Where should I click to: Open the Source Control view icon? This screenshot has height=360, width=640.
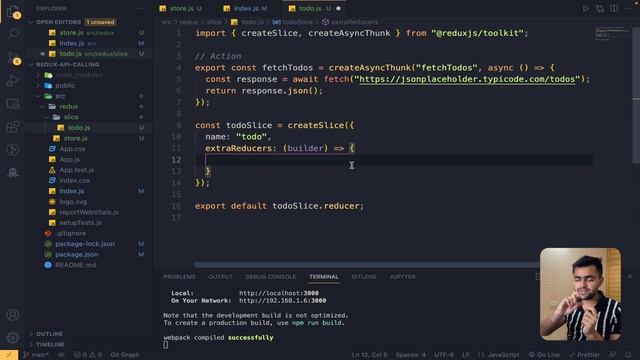coord(13,58)
